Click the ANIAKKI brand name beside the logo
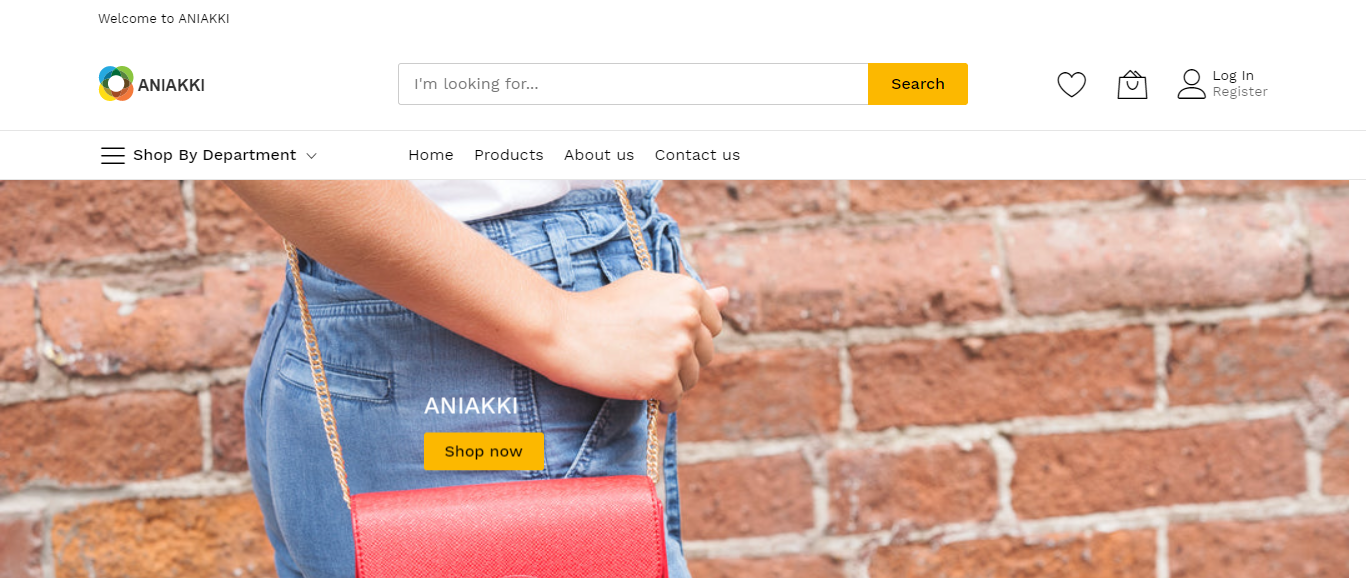Image resolution: width=1366 pixels, height=578 pixels. tap(171, 85)
